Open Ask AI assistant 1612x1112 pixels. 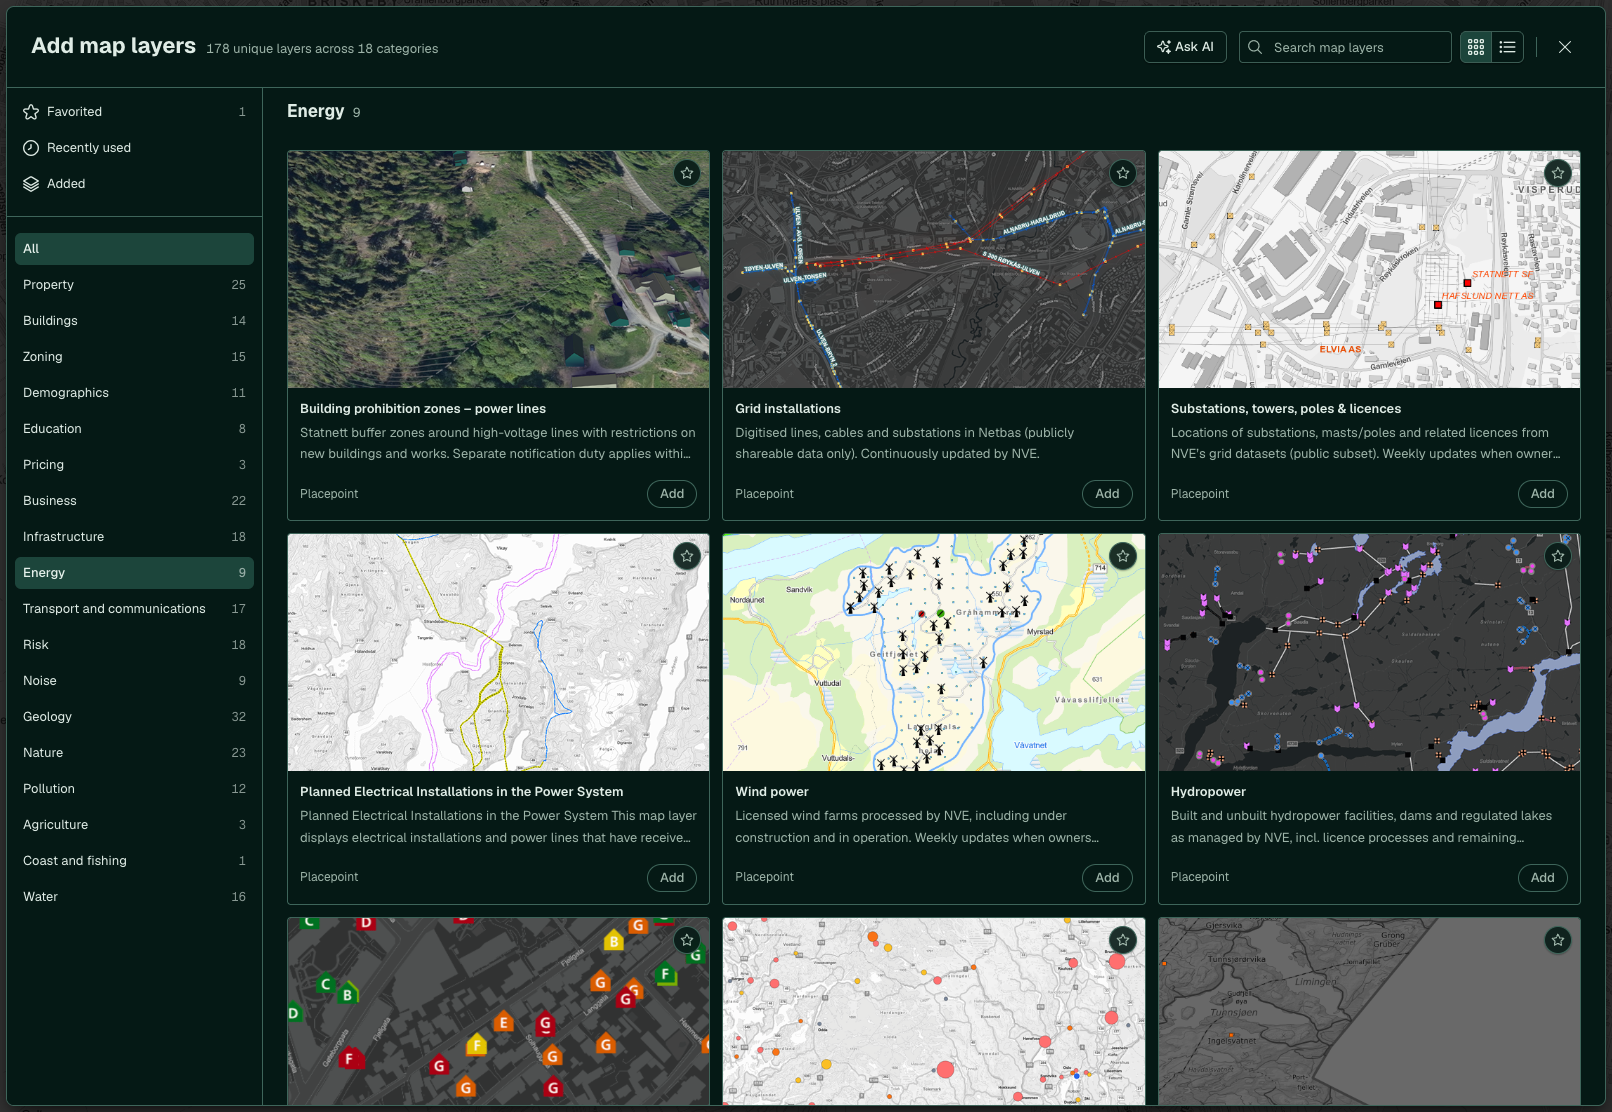pyautogui.click(x=1185, y=47)
